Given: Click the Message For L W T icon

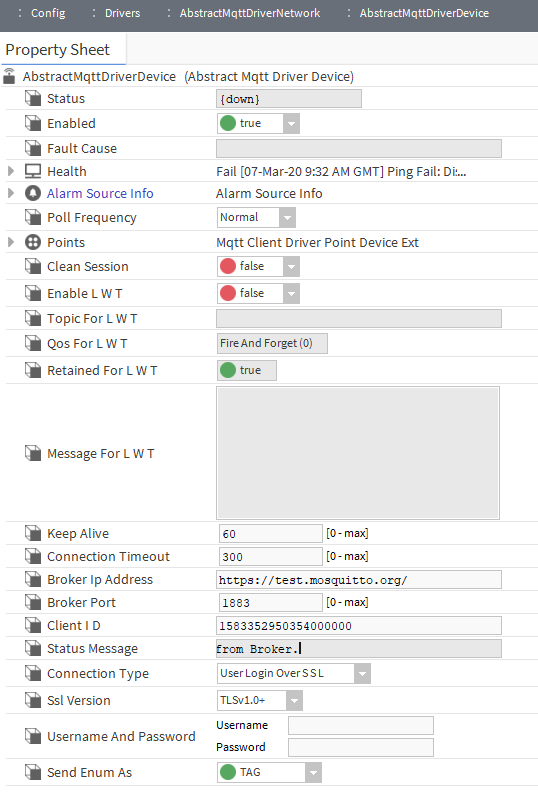Looking at the screenshot, I should coord(33,453).
